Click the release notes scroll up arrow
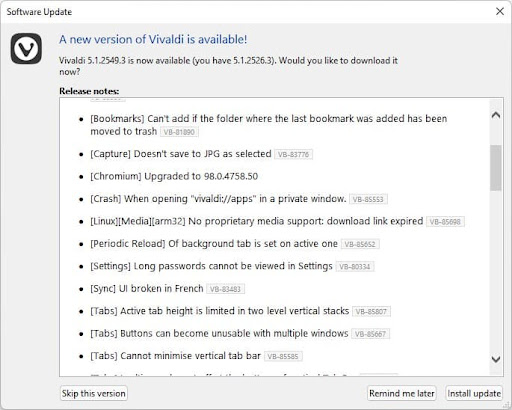The width and height of the screenshot is (512, 410). pos(496,115)
